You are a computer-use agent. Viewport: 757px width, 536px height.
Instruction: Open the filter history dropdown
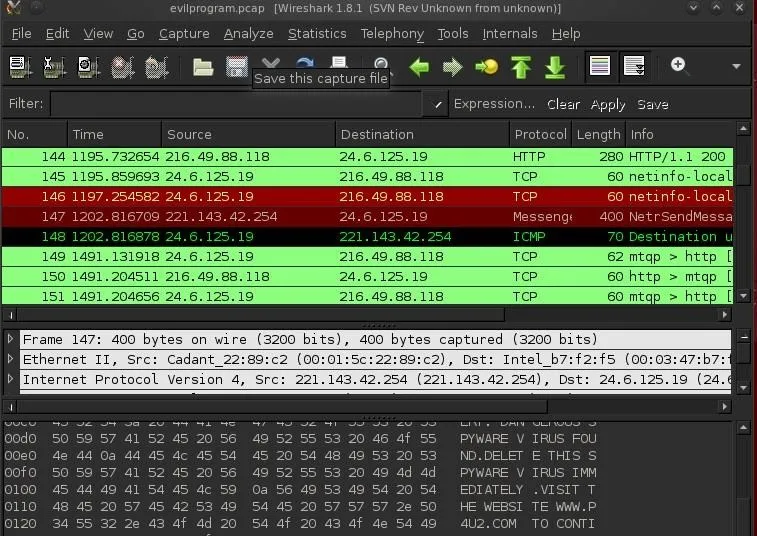(437, 104)
